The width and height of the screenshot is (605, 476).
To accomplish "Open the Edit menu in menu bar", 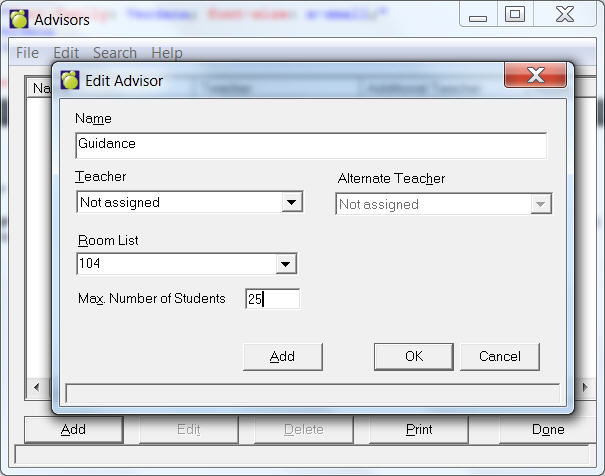I will coord(66,53).
